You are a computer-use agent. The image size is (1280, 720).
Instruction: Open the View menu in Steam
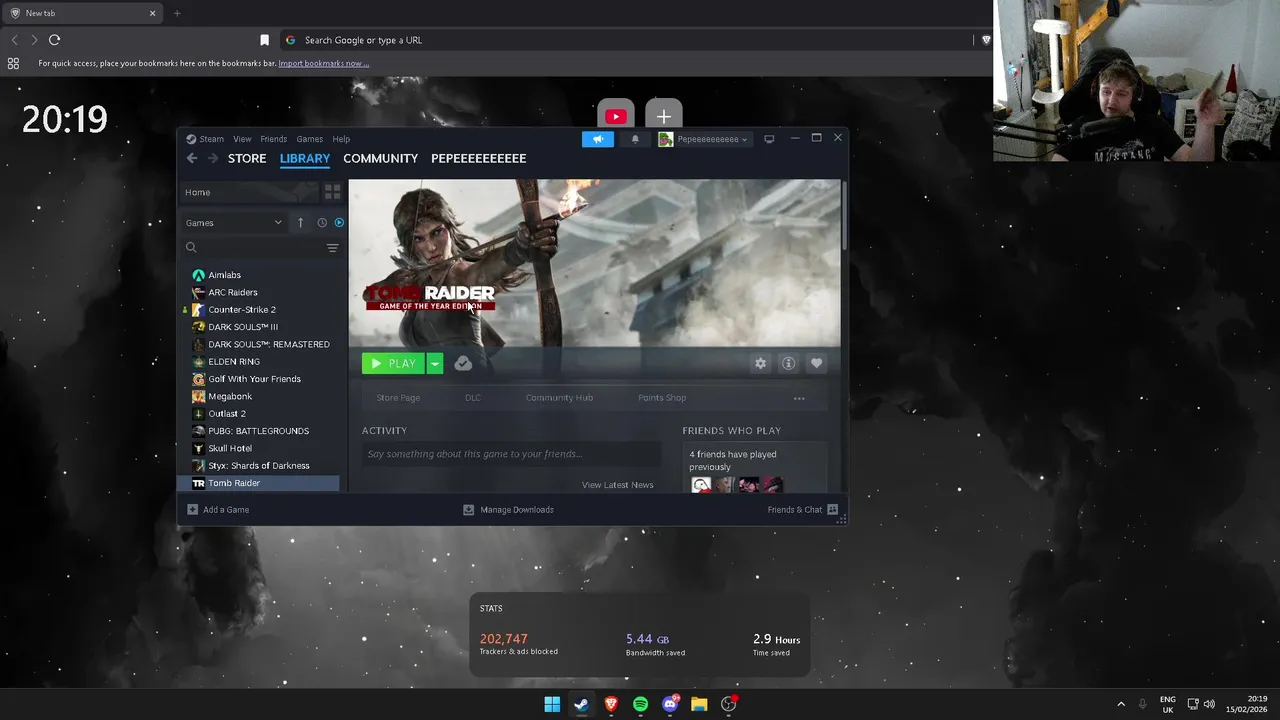pos(242,139)
